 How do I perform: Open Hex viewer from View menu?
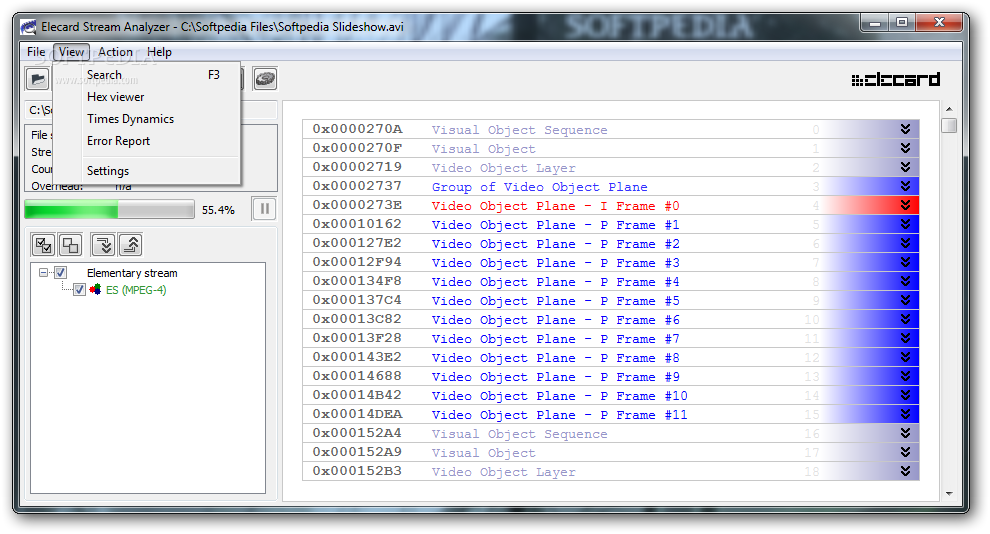[146, 97]
